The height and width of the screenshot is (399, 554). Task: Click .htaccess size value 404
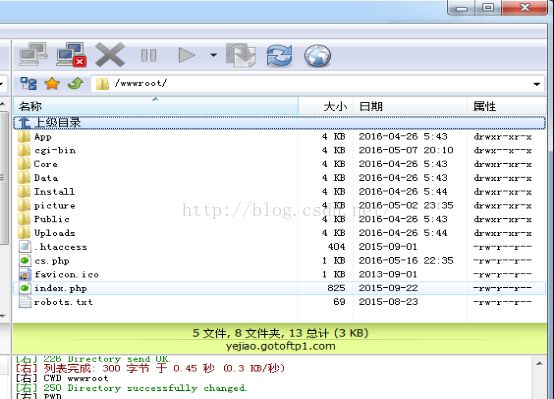[336, 247]
